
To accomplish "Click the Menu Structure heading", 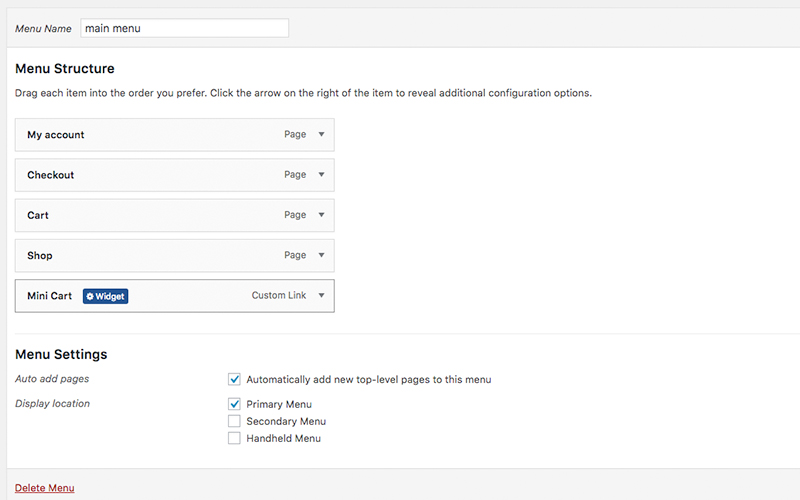I will (65, 68).
